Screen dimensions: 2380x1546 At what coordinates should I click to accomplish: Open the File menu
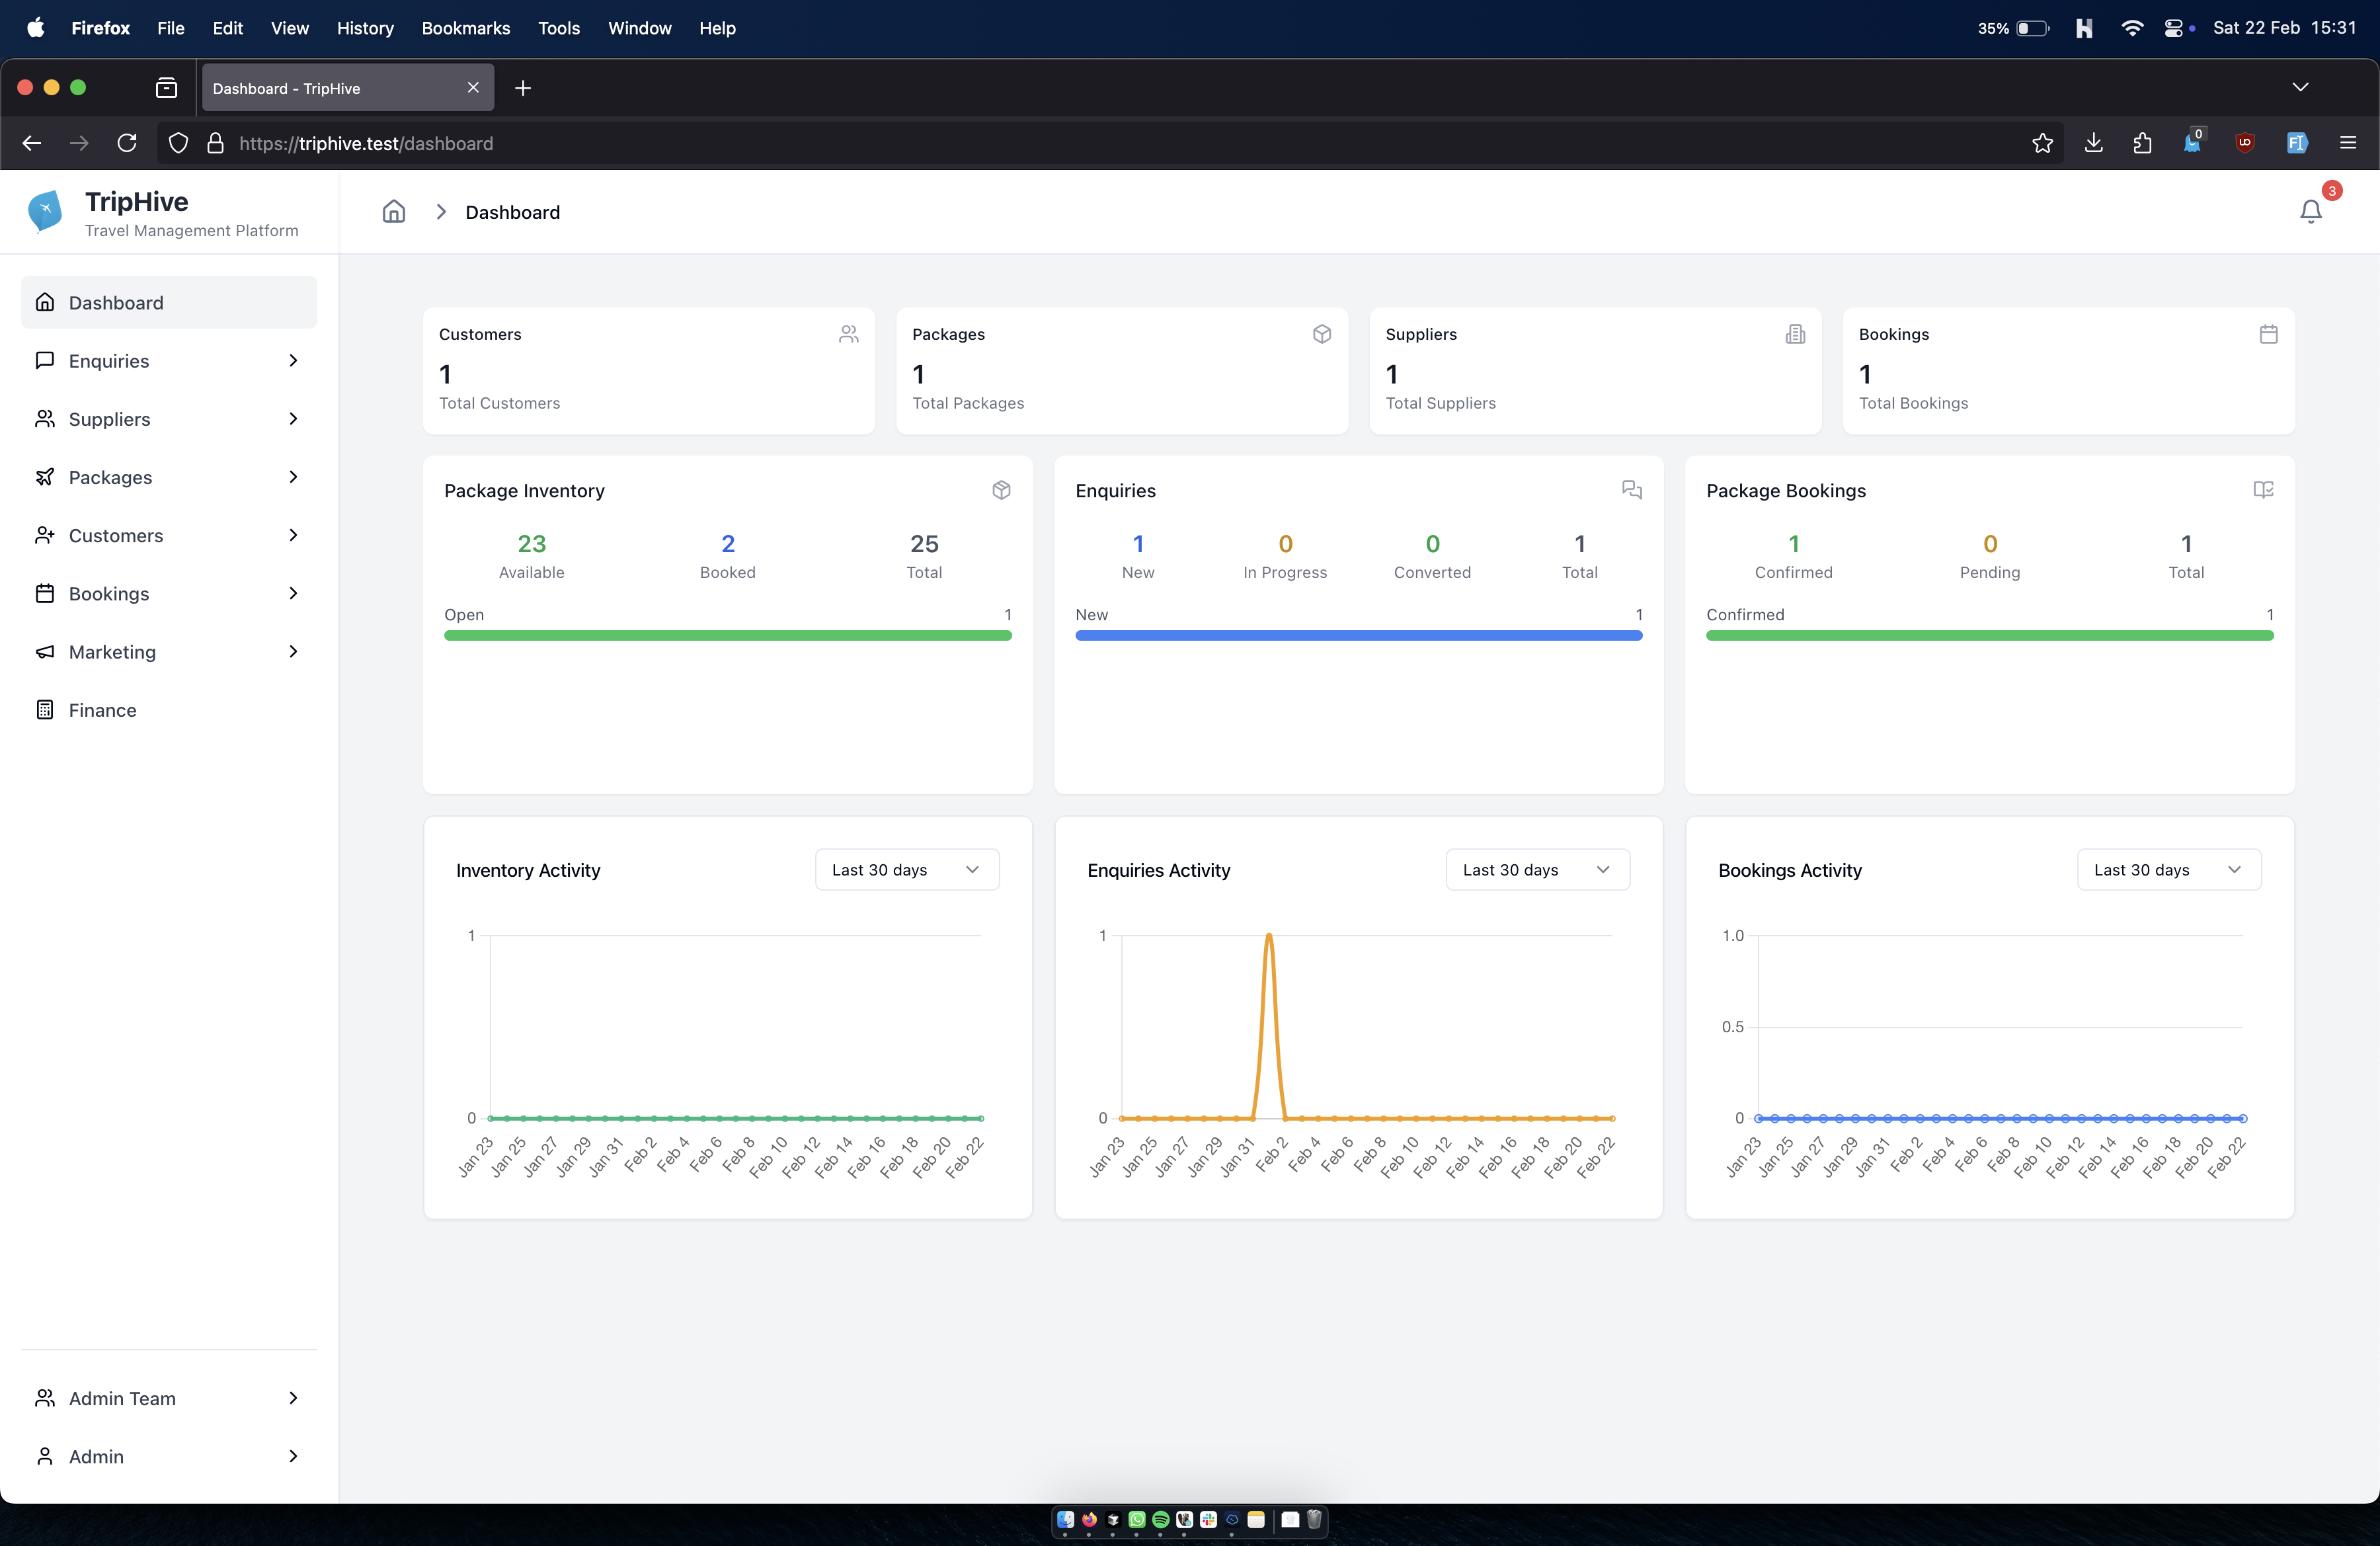point(170,28)
